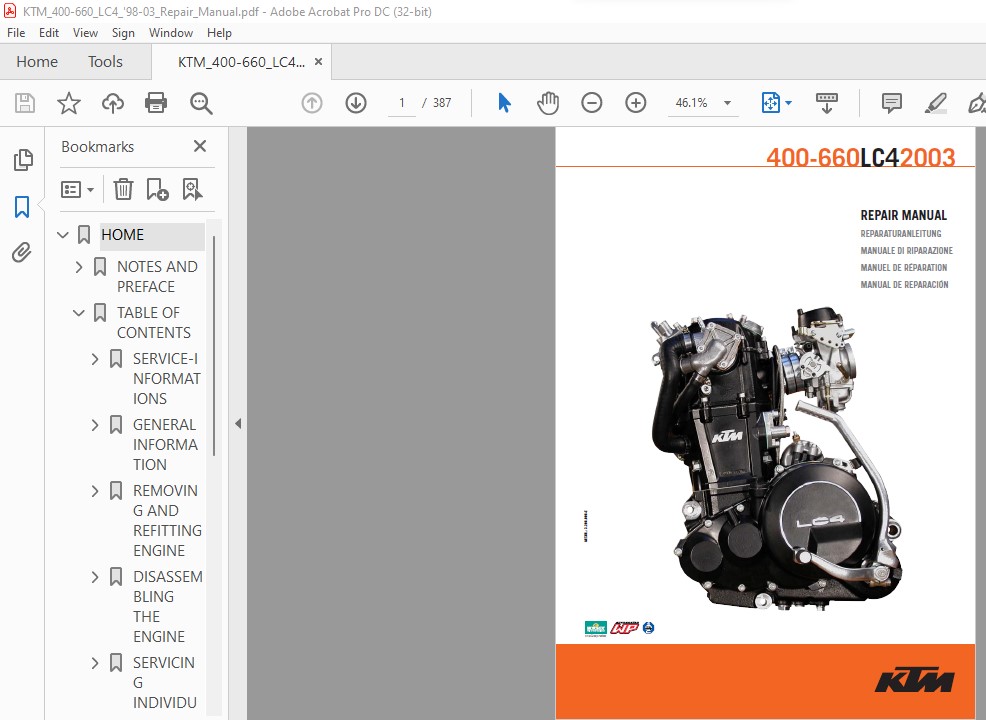Zoom in with plus icon
The height and width of the screenshot is (720, 986).
[636, 102]
